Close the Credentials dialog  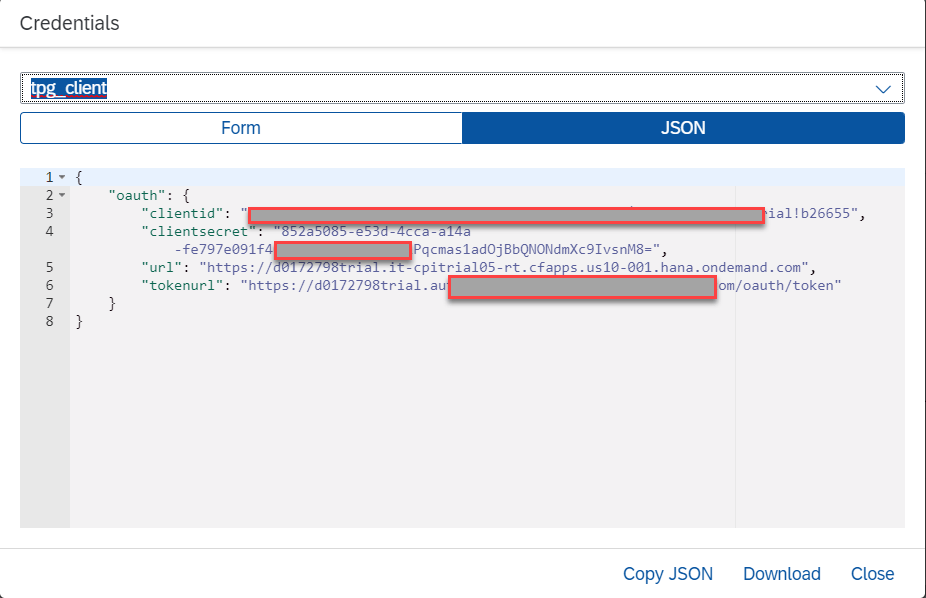coord(872,573)
